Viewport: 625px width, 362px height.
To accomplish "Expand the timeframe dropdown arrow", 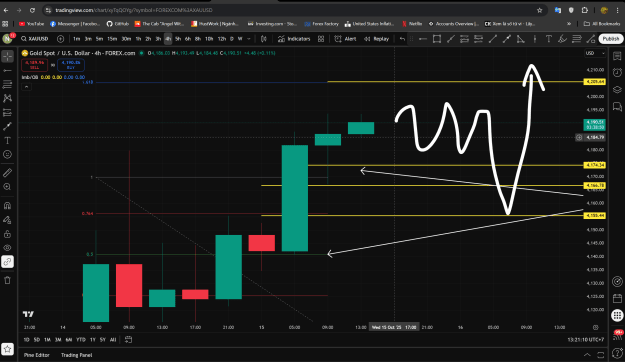I will pyautogui.click(x=249, y=39).
